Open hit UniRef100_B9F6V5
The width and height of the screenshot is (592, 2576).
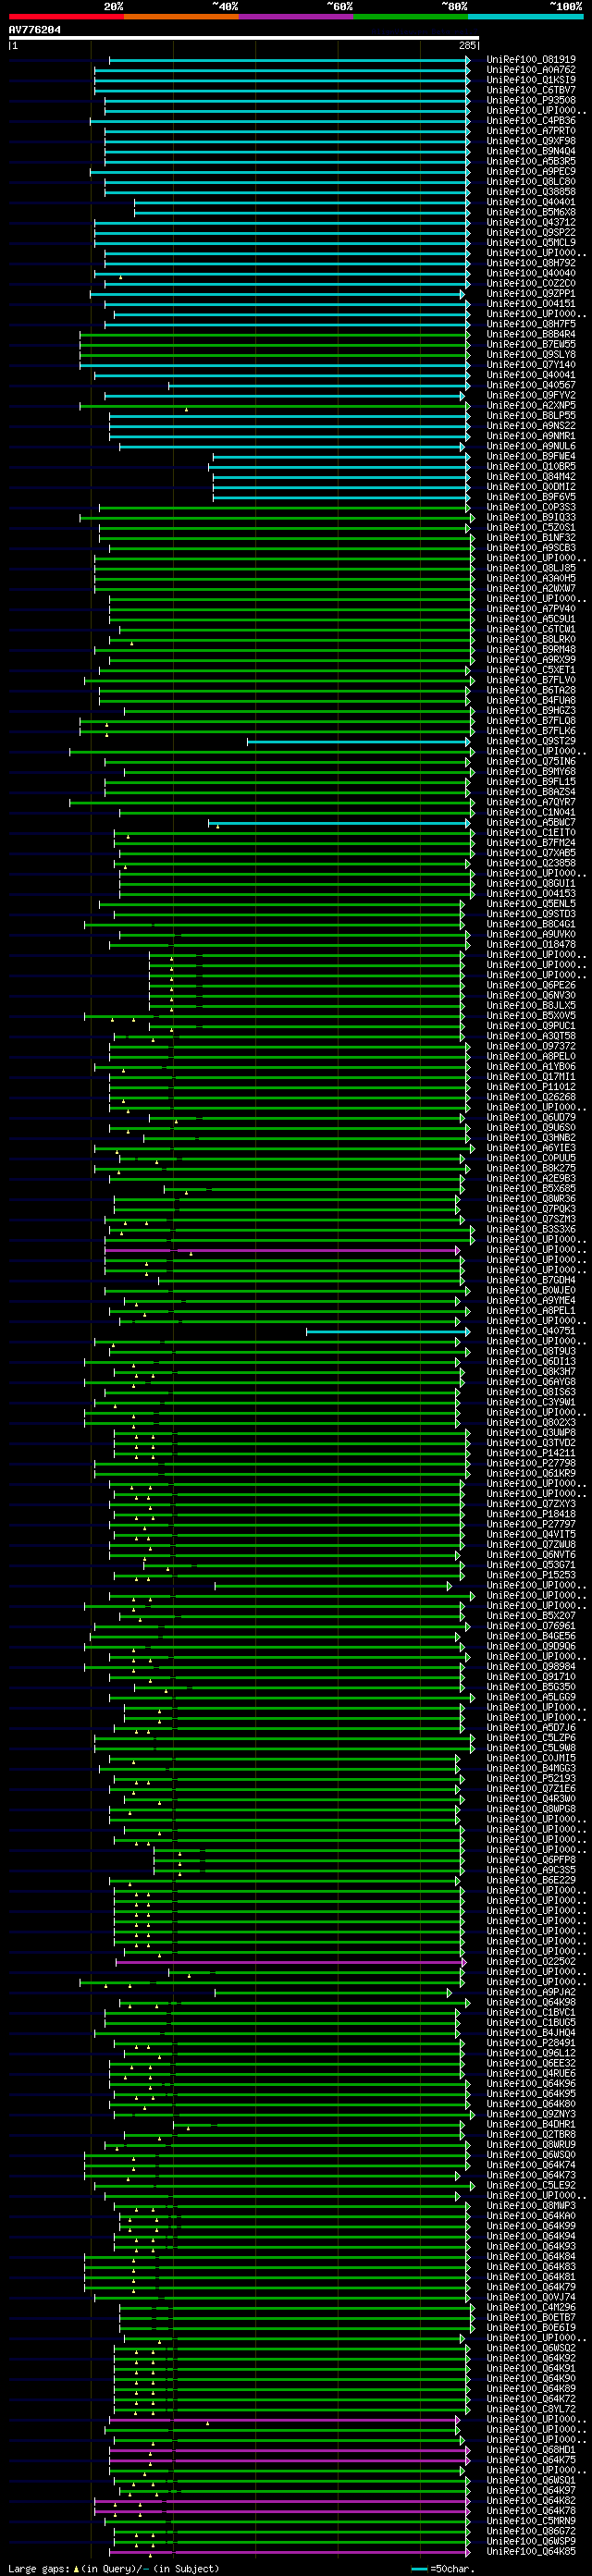531,497
